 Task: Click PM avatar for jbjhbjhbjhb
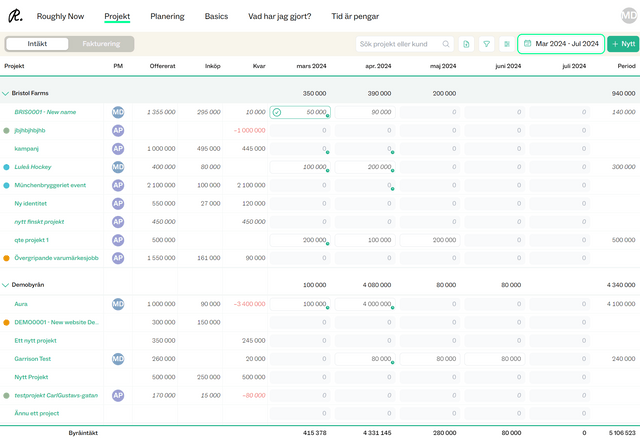pyautogui.click(x=118, y=131)
